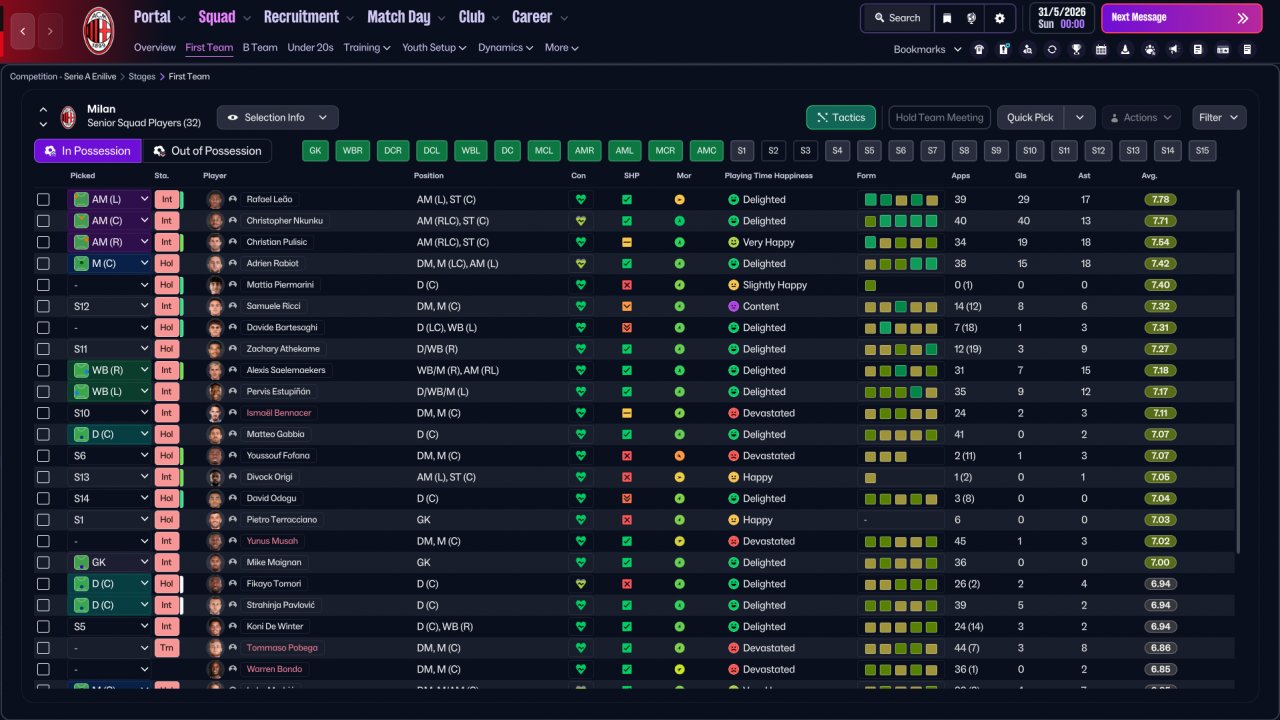Viewport: 1280px width, 720px height.
Task: Open the calendar bookmark icon
Action: (1101, 49)
